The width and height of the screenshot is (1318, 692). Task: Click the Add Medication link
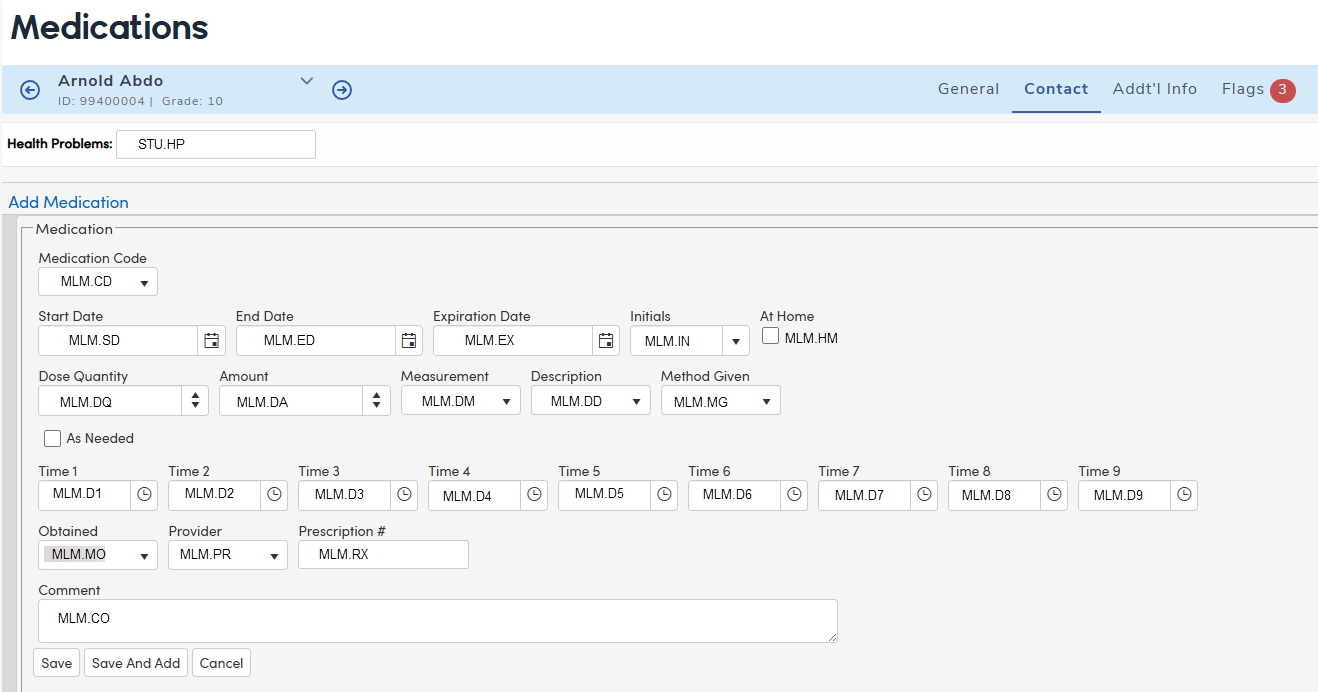coord(68,202)
